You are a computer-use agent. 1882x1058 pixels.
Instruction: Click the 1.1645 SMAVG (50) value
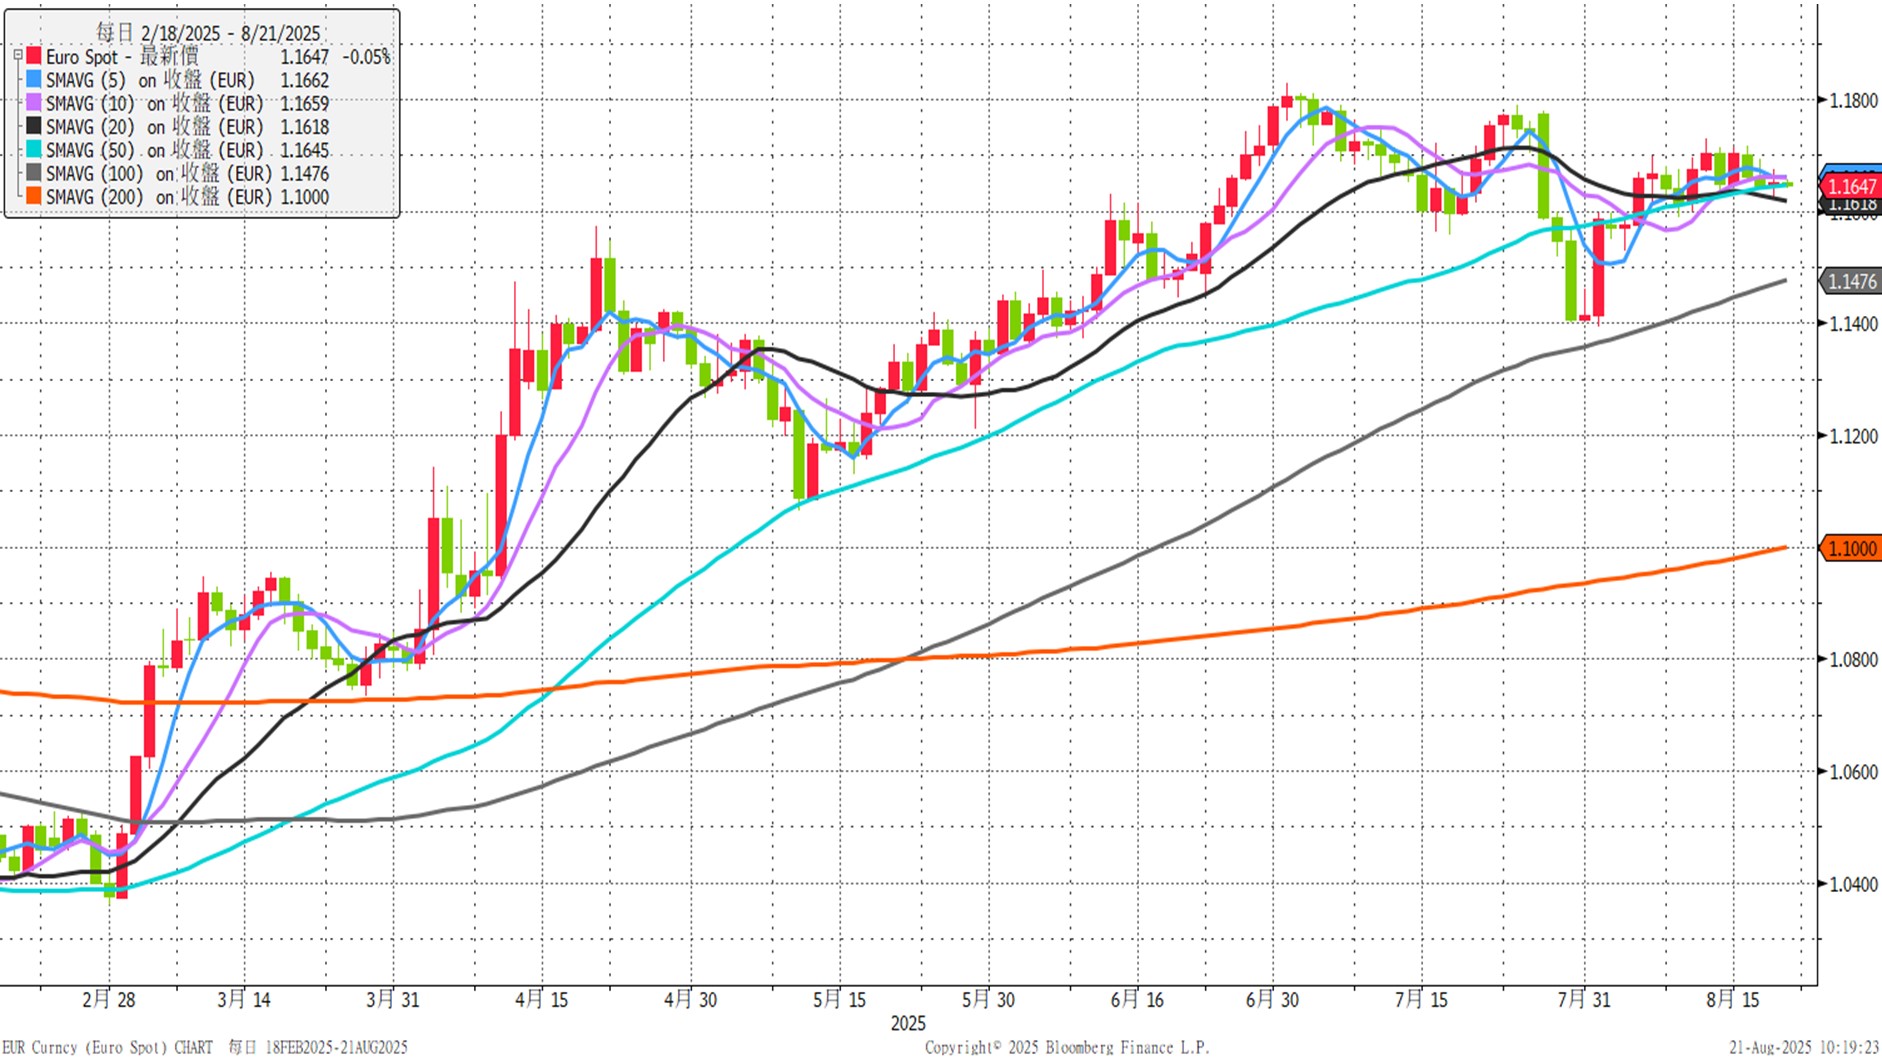point(304,150)
